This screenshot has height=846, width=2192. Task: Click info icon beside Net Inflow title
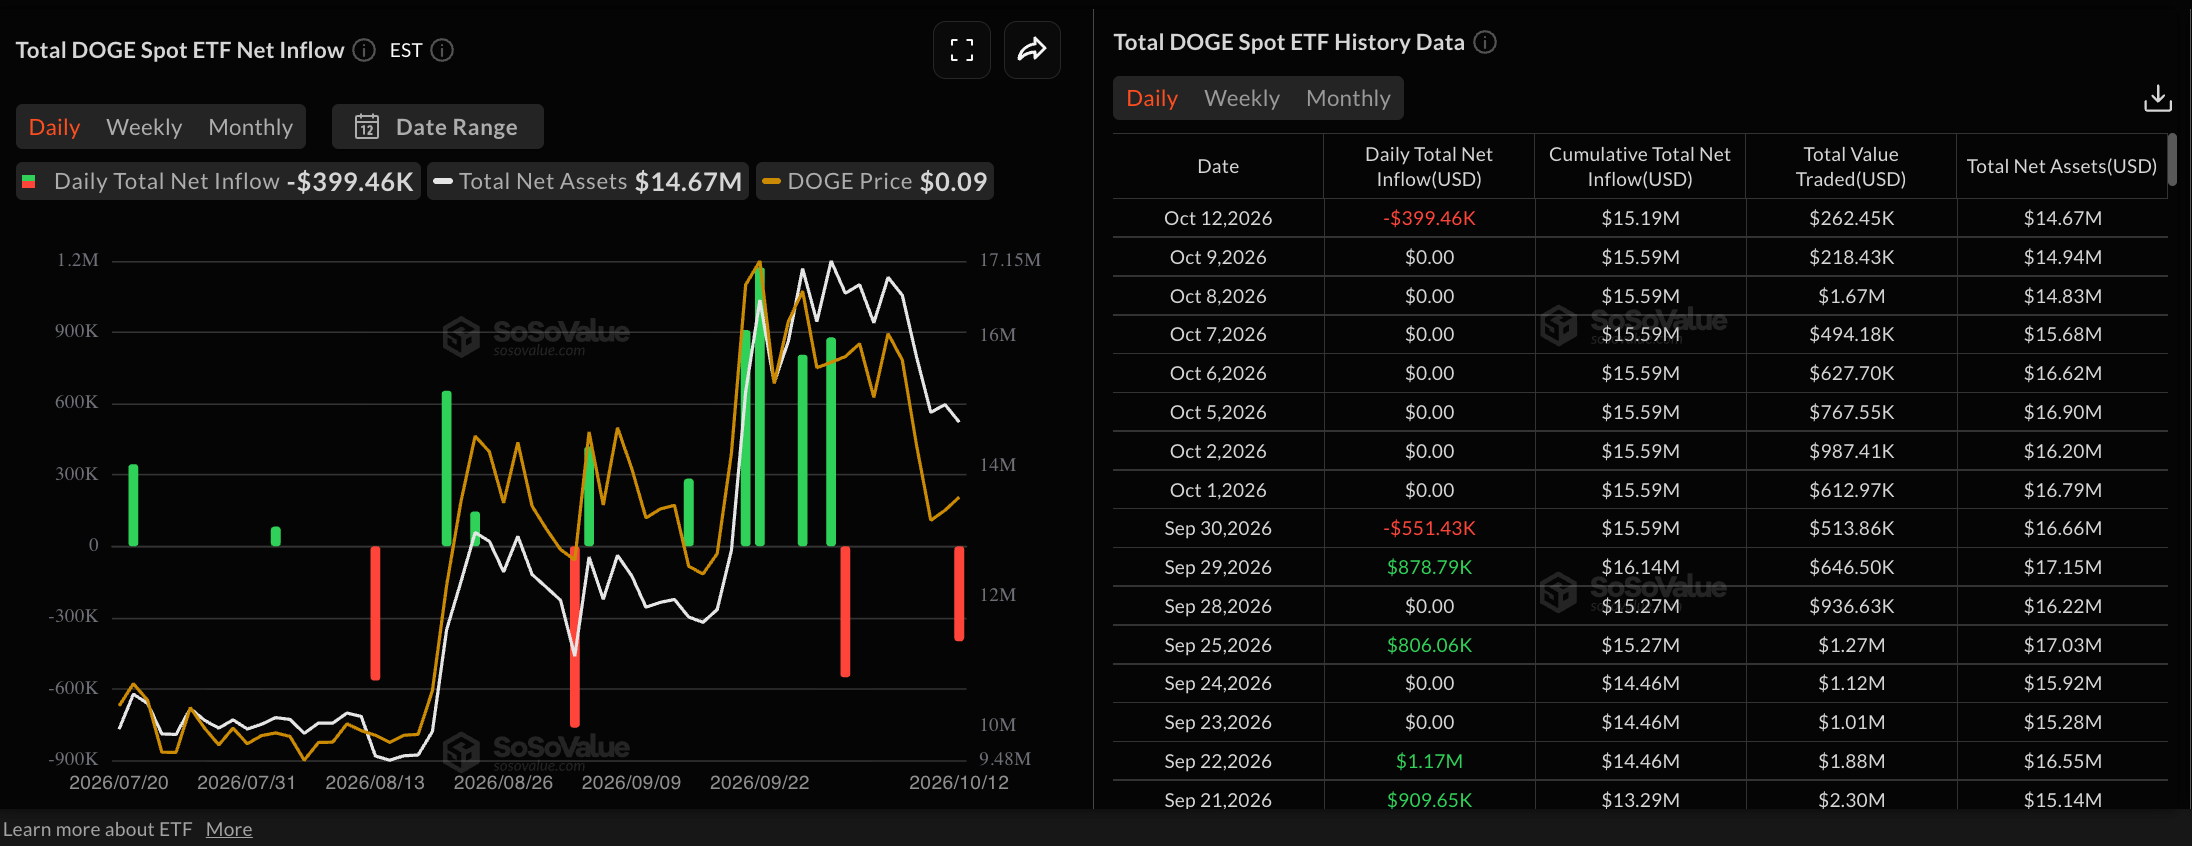pyautogui.click(x=364, y=50)
